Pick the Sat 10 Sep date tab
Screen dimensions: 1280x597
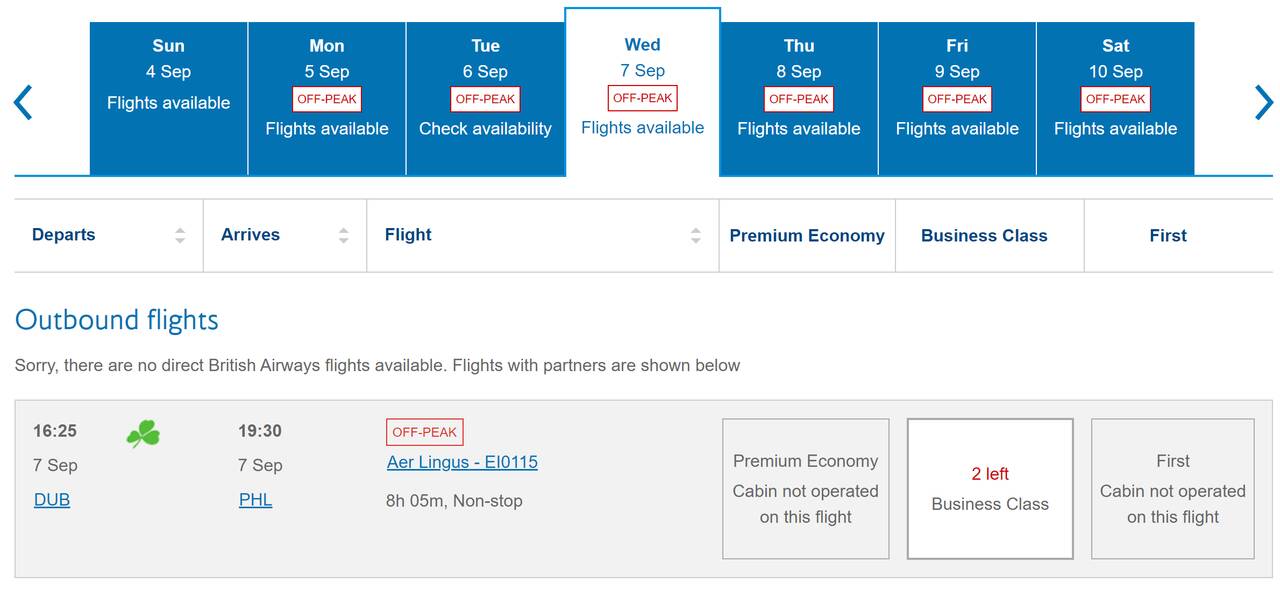1115,99
